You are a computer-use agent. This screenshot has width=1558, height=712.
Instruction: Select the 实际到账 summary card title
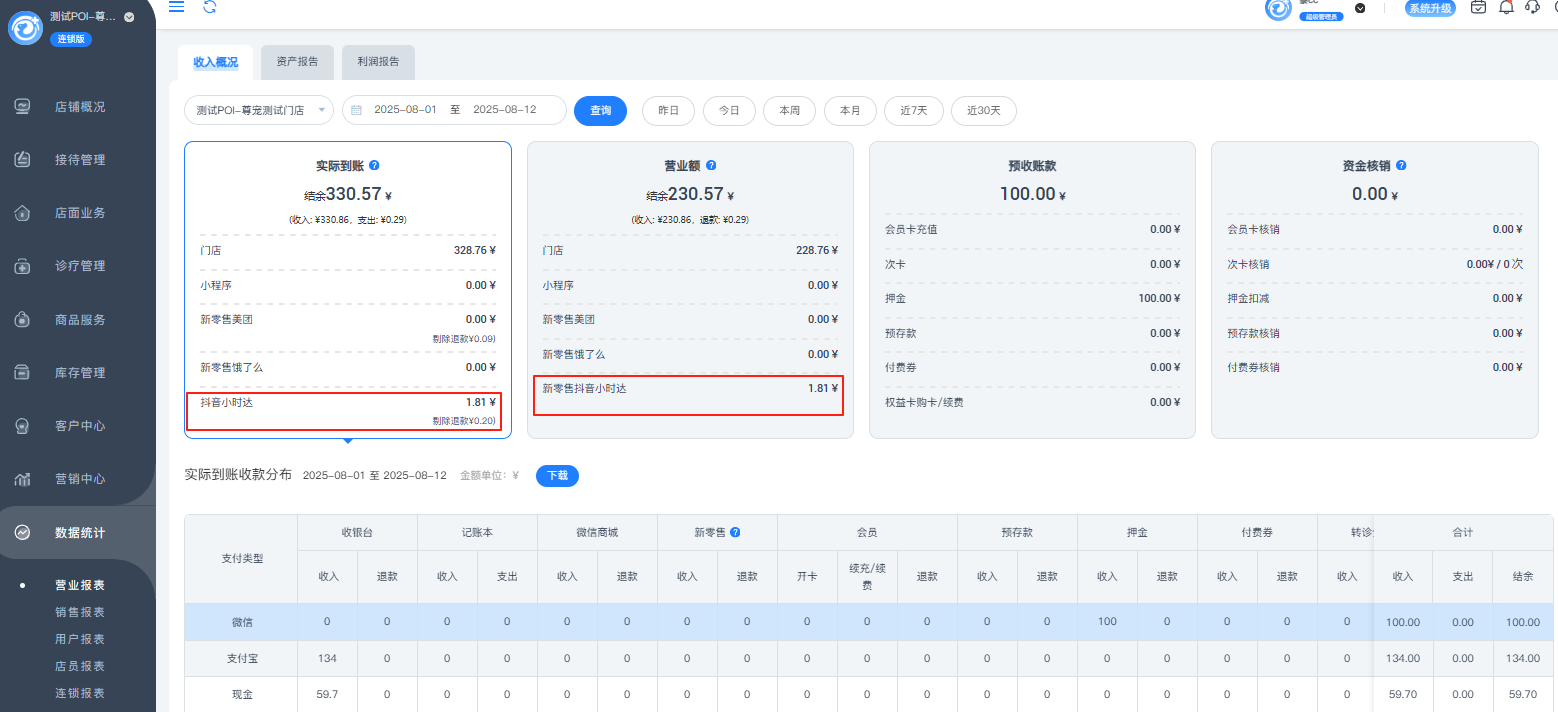pyautogui.click(x=340, y=166)
